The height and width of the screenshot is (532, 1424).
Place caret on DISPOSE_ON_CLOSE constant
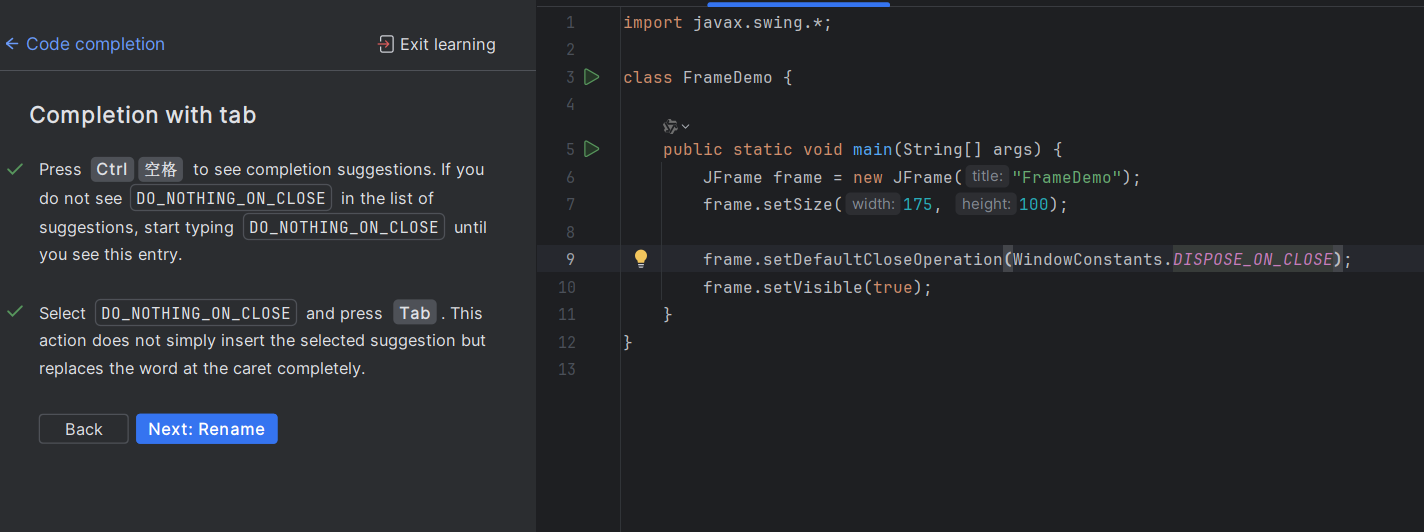1252,259
